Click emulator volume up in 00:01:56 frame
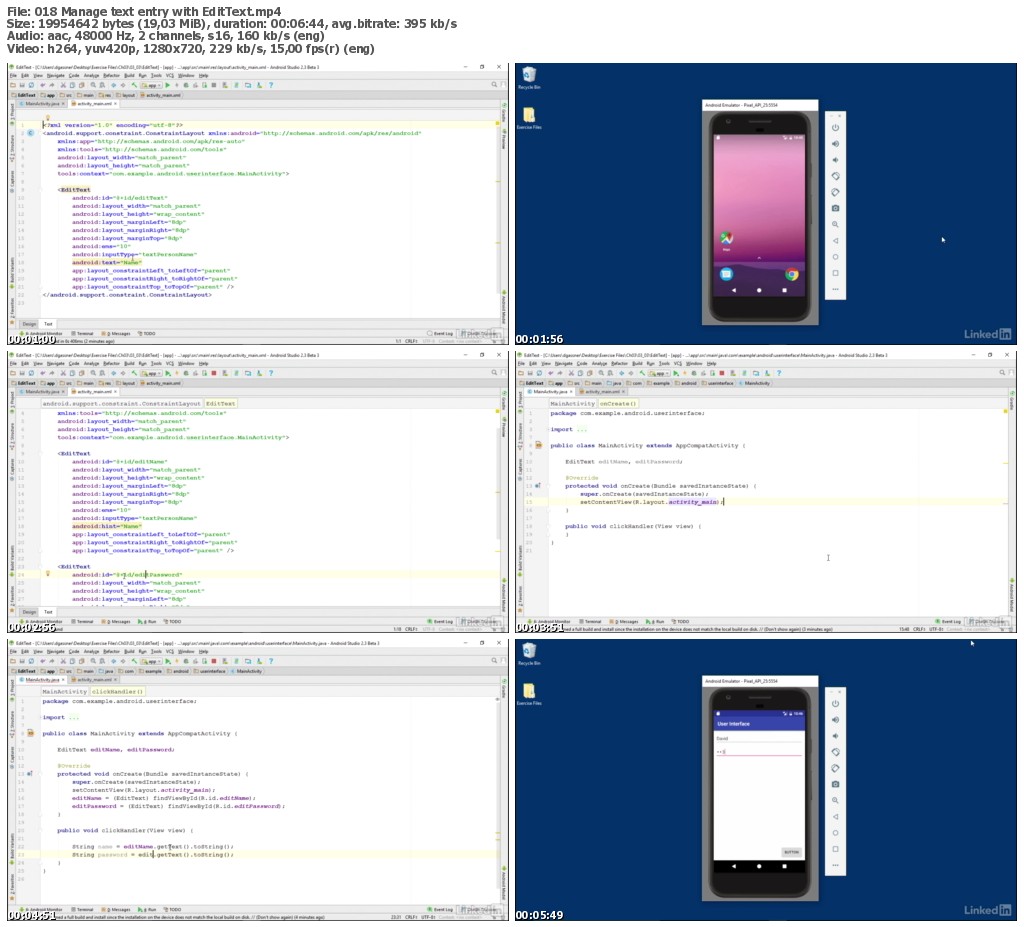This screenshot has height=927, width=1024. point(835,144)
